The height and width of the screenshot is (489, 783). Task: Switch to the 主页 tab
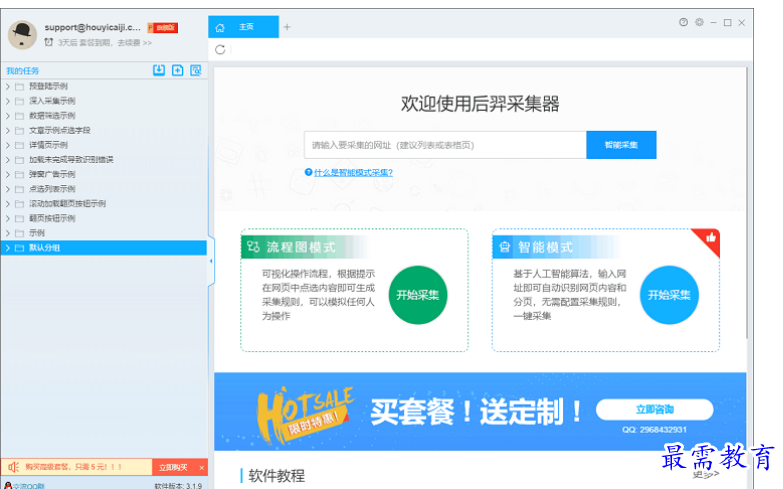[x=243, y=27]
